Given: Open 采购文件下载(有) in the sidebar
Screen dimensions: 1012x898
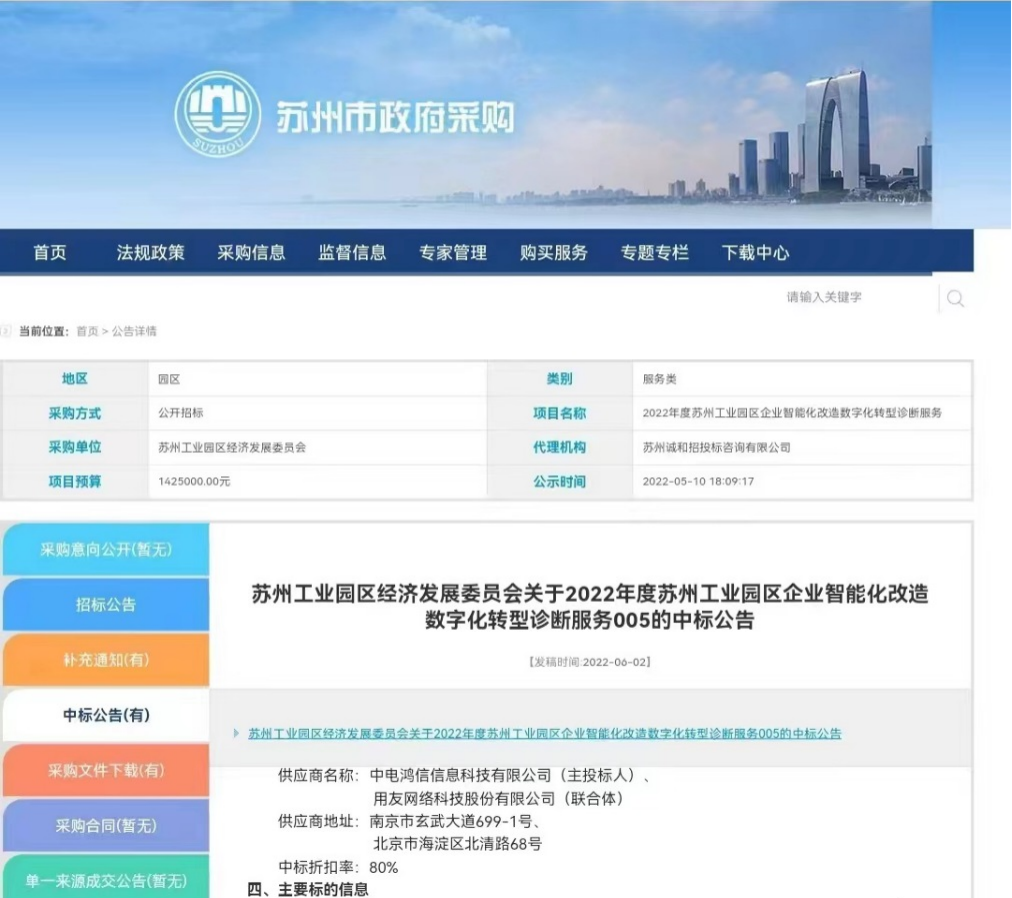Looking at the screenshot, I should point(104,770).
